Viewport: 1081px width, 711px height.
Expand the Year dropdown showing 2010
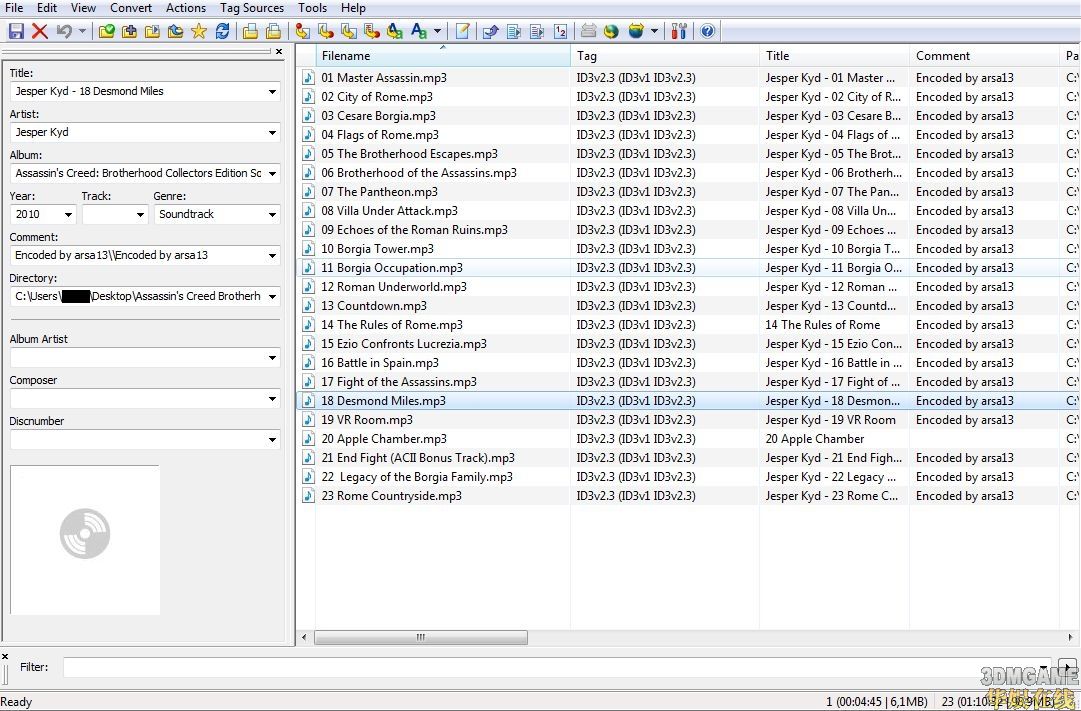68,215
